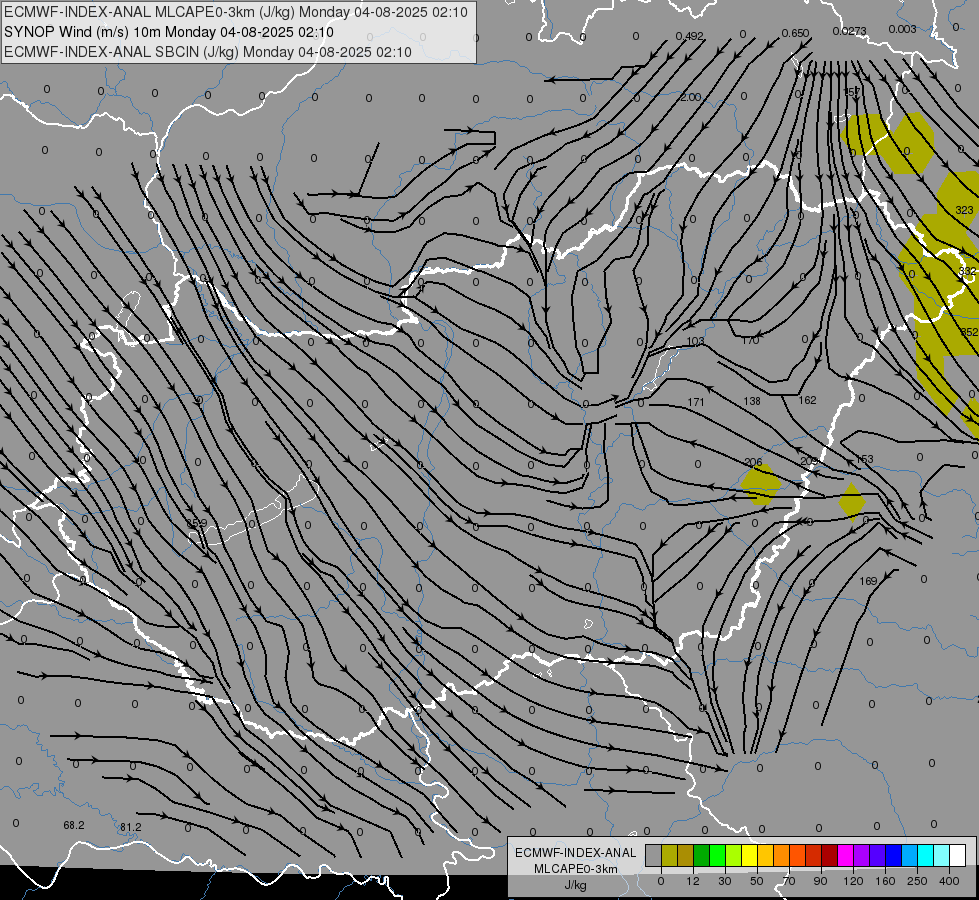The height and width of the screenshot is (900, 979).
Task: Click map value 81.2
Action: tap(130, 827)
